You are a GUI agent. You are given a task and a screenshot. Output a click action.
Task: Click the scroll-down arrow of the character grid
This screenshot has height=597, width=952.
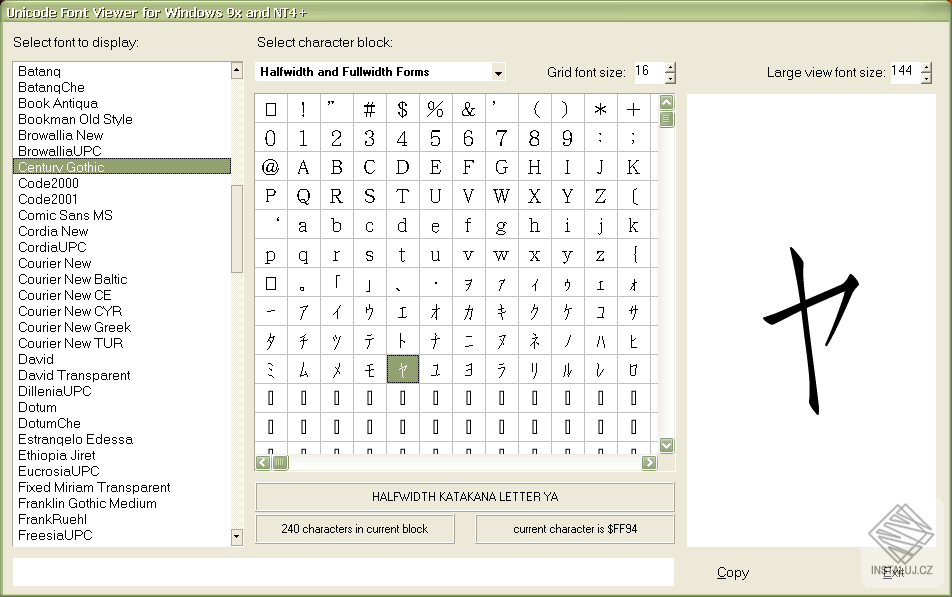[664, 445]
